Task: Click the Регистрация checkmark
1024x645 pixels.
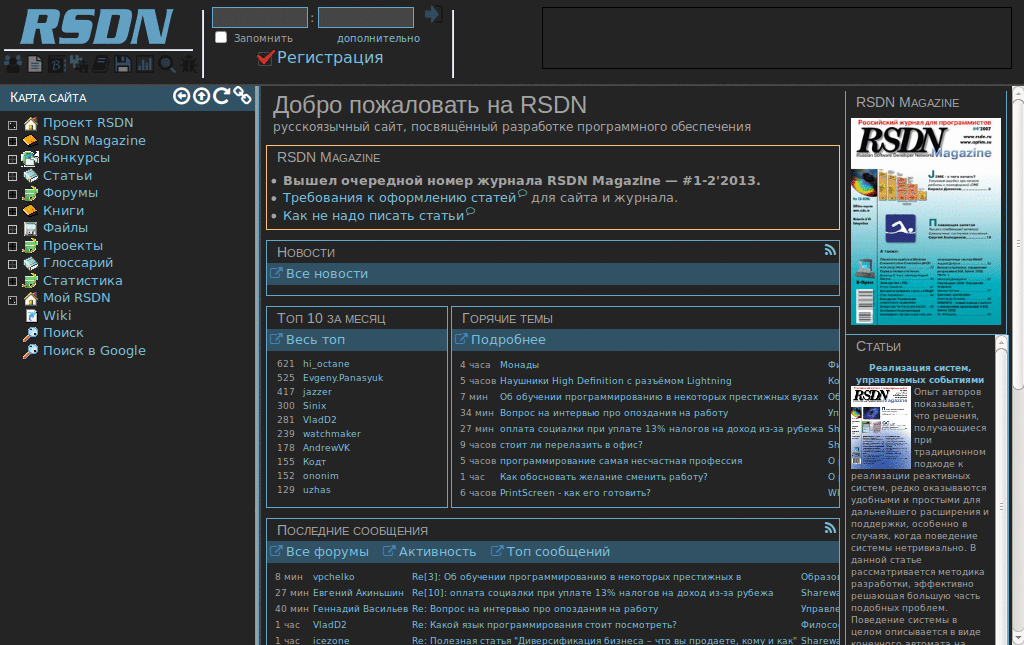Action: pos(265,57)
